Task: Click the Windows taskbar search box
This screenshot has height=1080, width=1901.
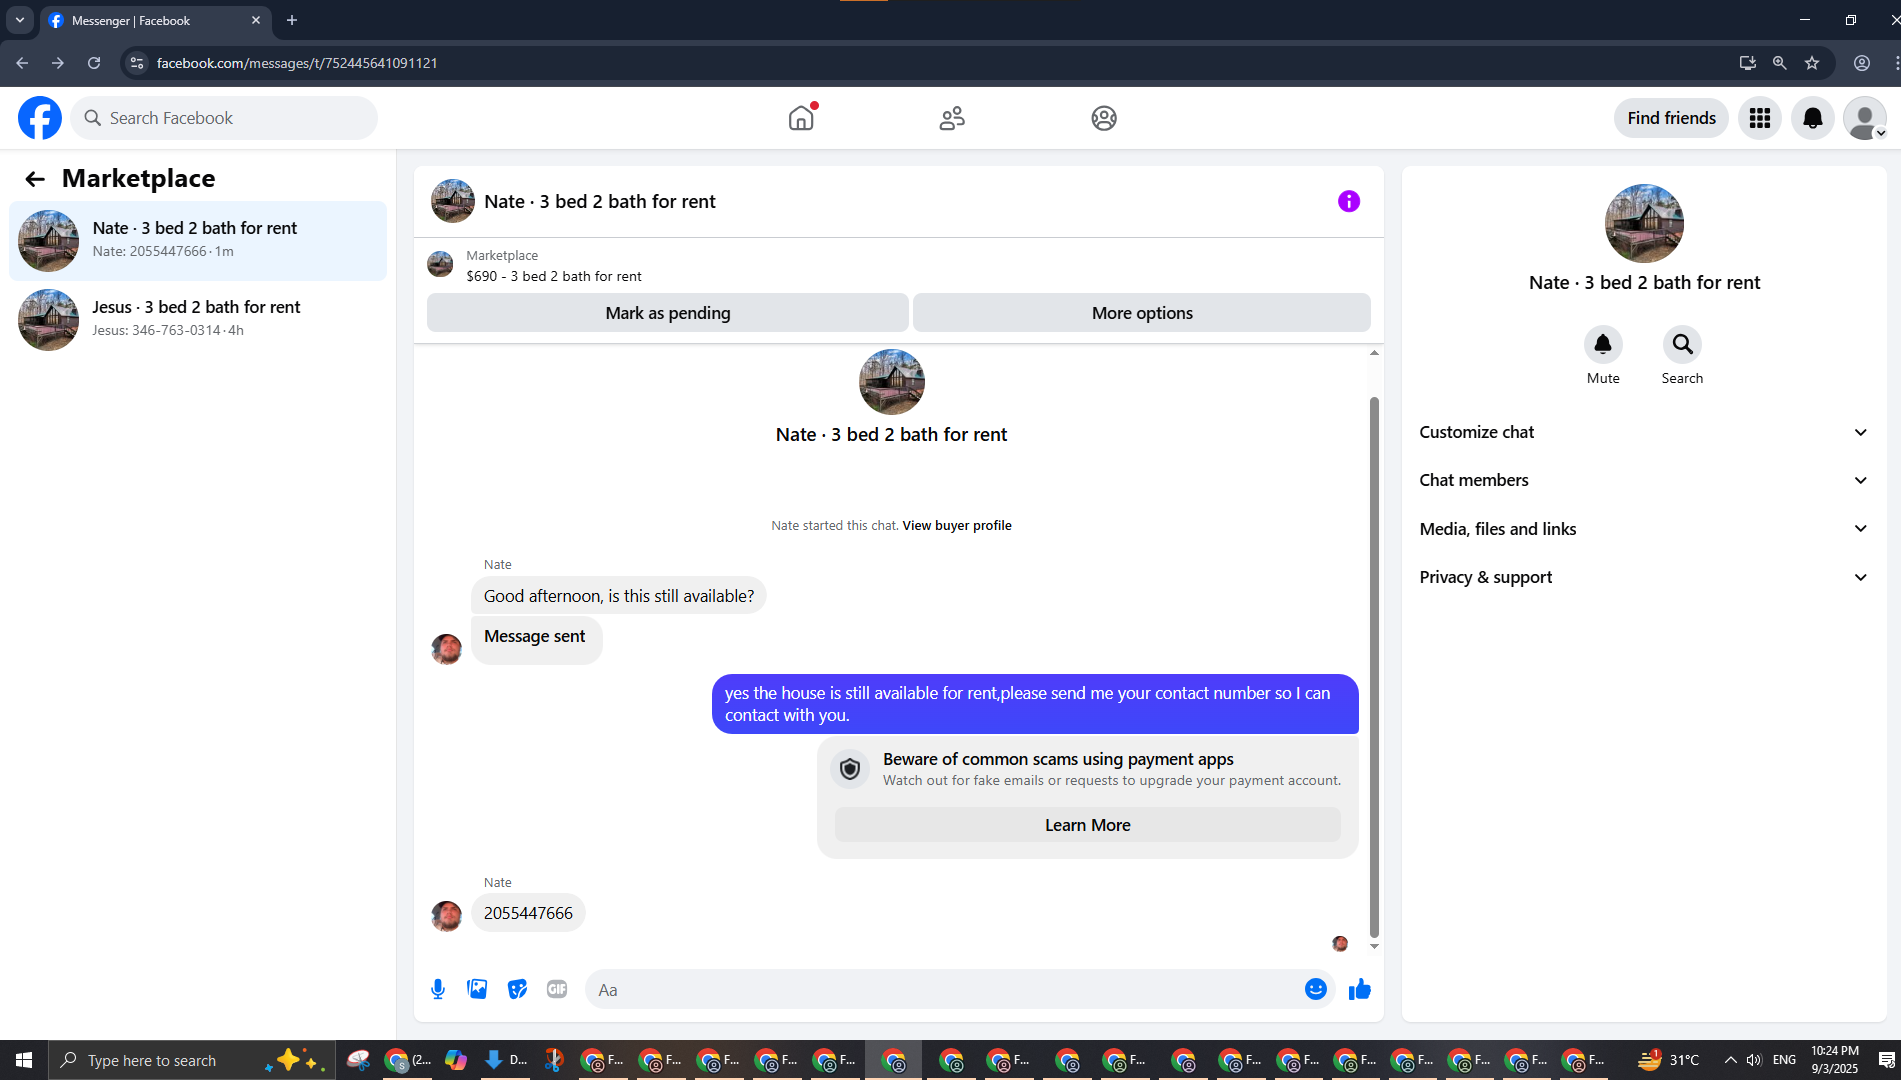Action: point(190,1060)
